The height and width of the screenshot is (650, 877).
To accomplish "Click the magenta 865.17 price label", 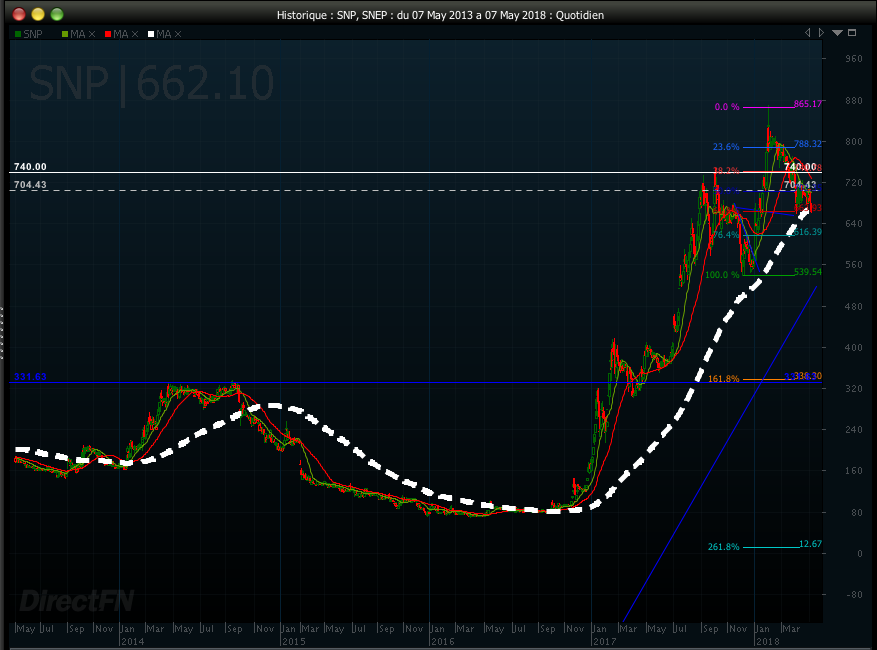I will [x=808, y=103].
